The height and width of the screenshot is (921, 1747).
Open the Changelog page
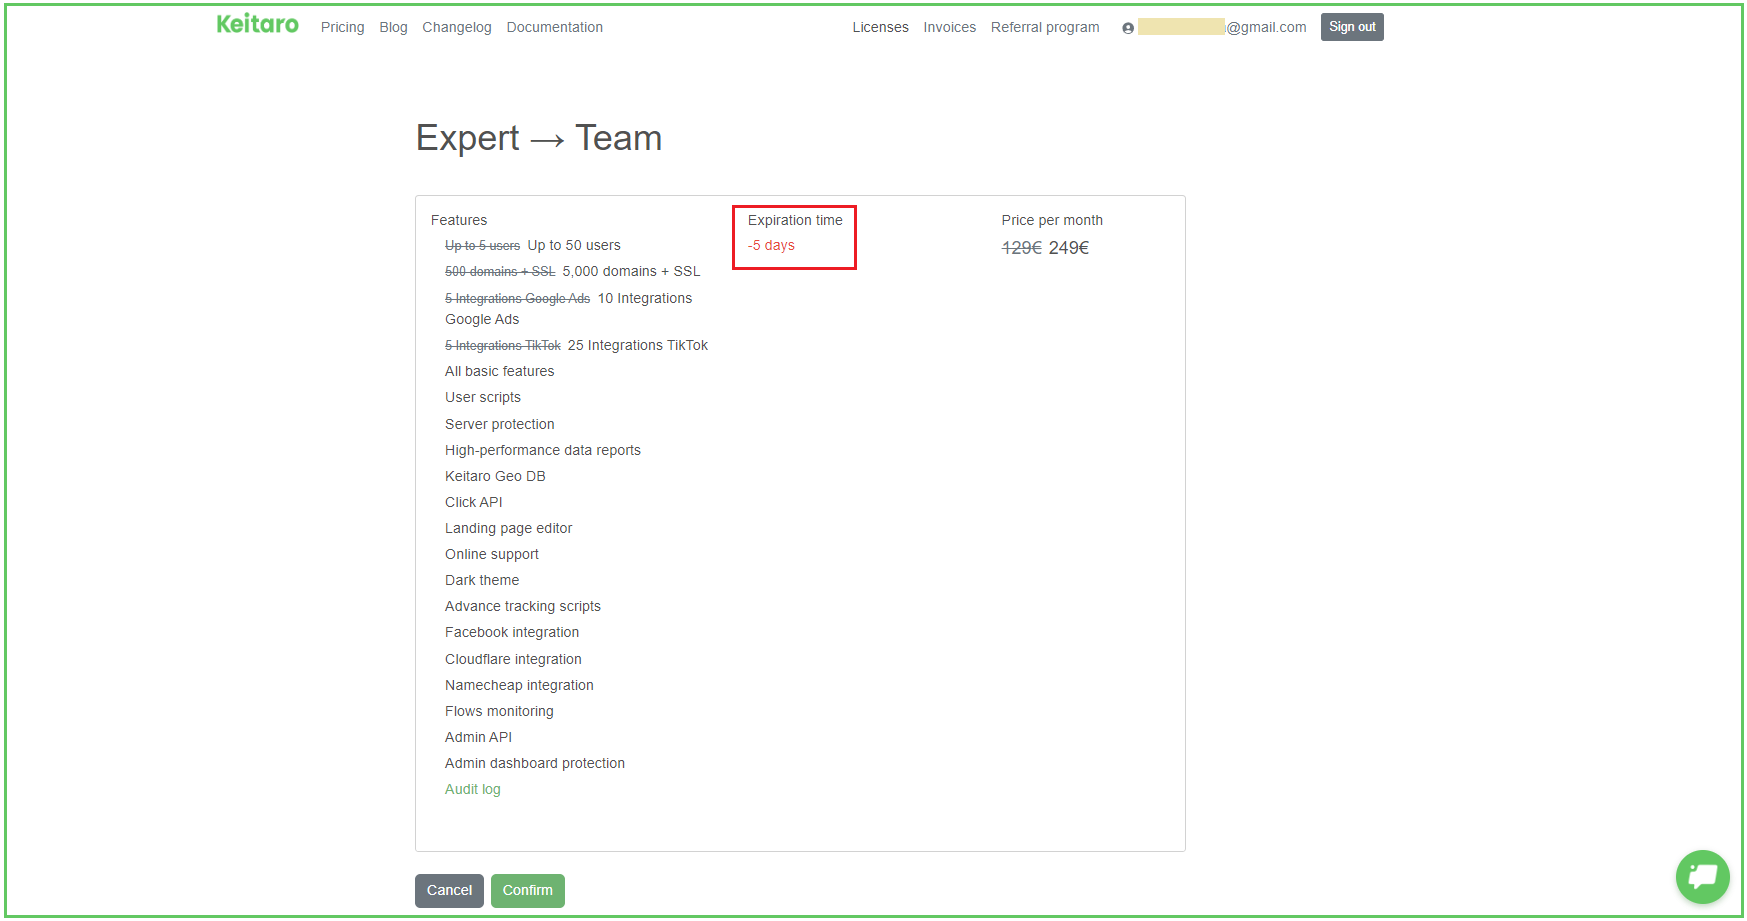456,27
